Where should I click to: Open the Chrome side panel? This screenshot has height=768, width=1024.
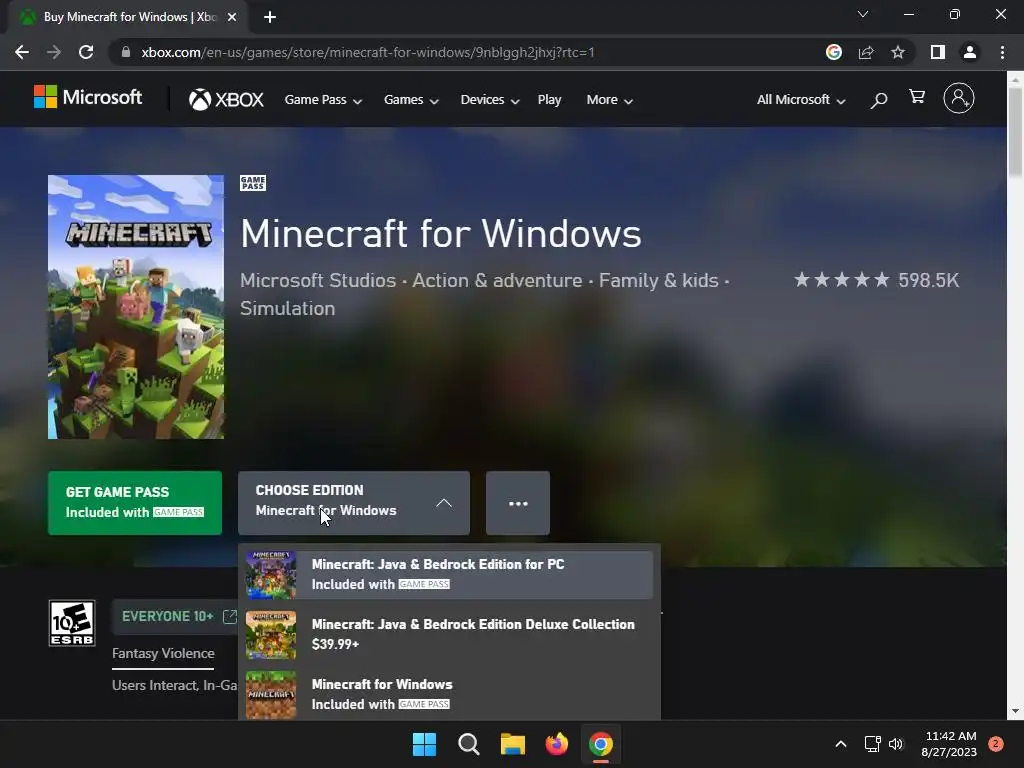[x=938, y=52]
